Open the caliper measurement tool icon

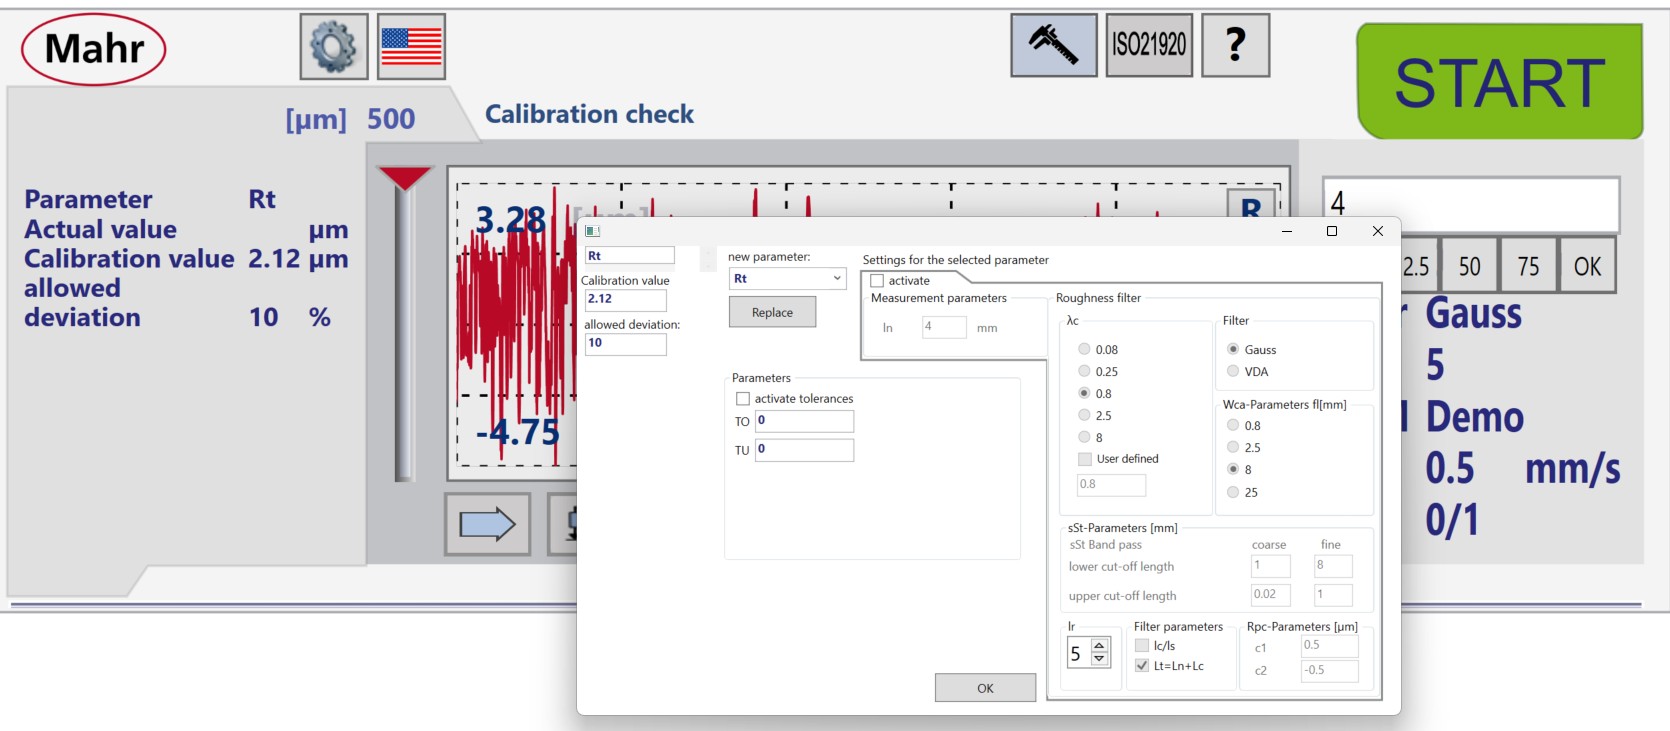[x=1054, y=45]
